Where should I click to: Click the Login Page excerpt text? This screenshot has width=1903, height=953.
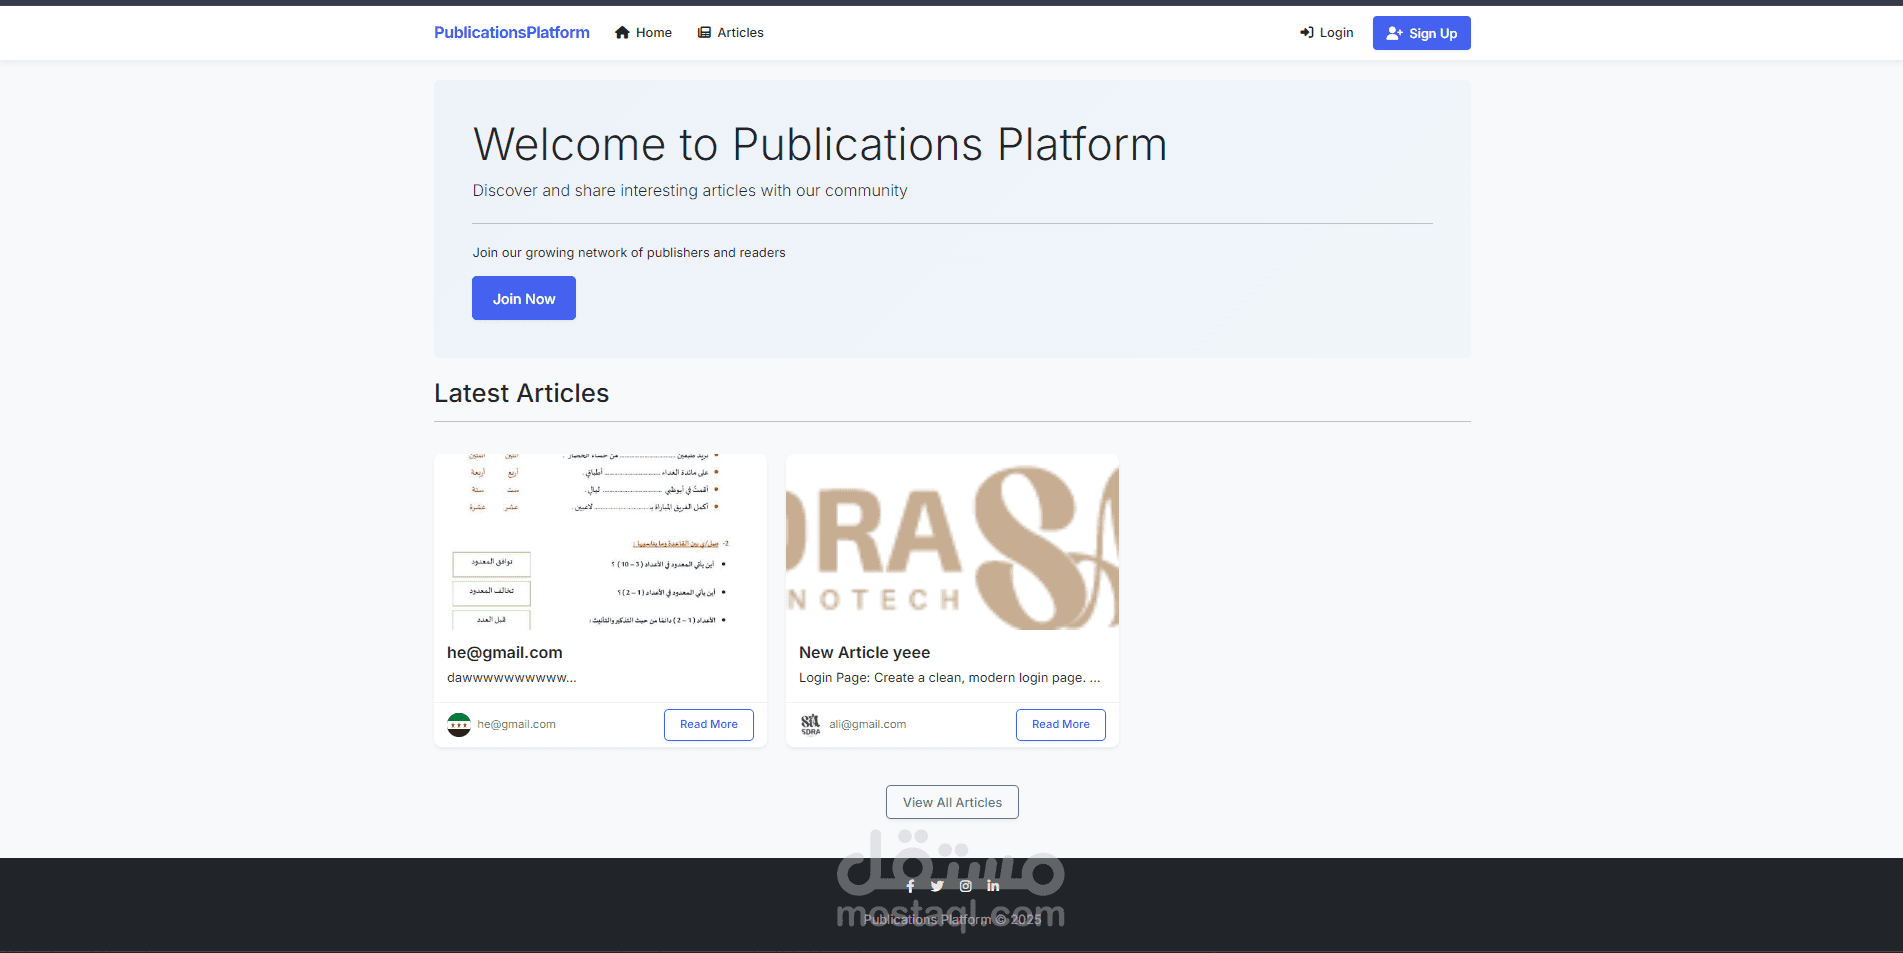(x=949, y=678)
